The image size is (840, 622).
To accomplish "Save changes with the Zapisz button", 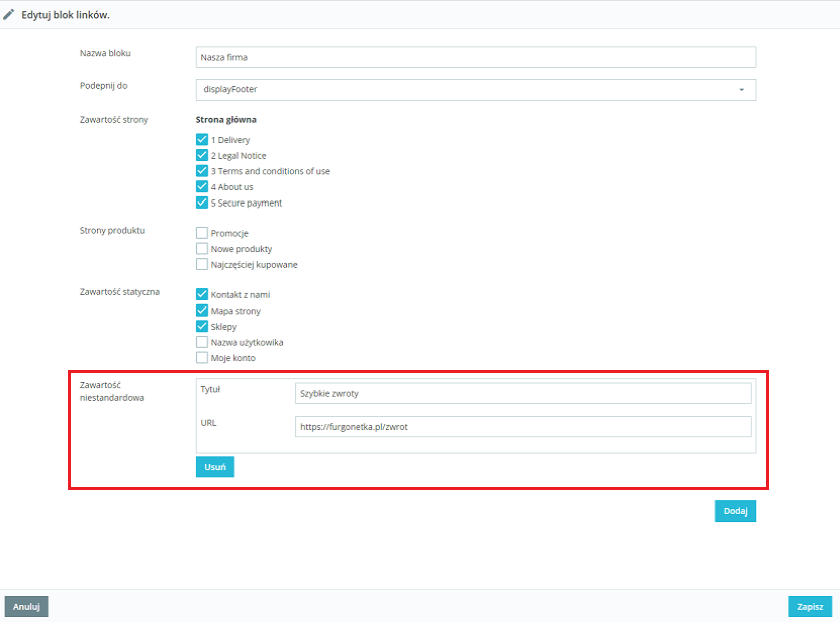I will point(810,606).
